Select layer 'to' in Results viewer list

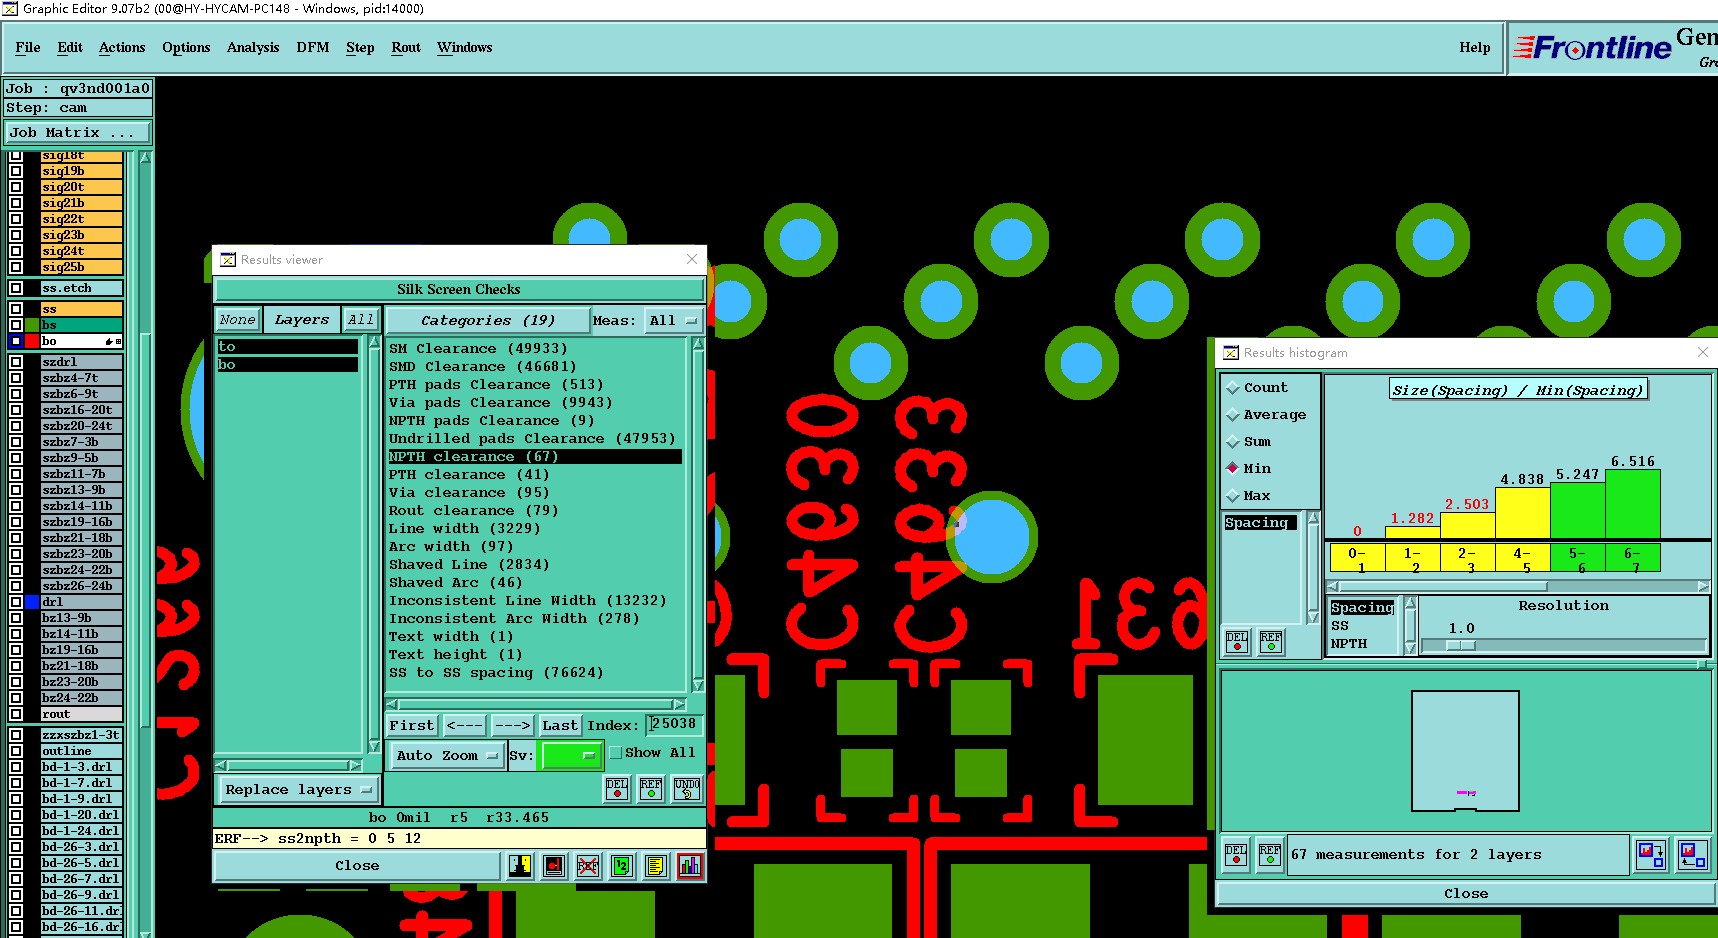pos(288,347)
